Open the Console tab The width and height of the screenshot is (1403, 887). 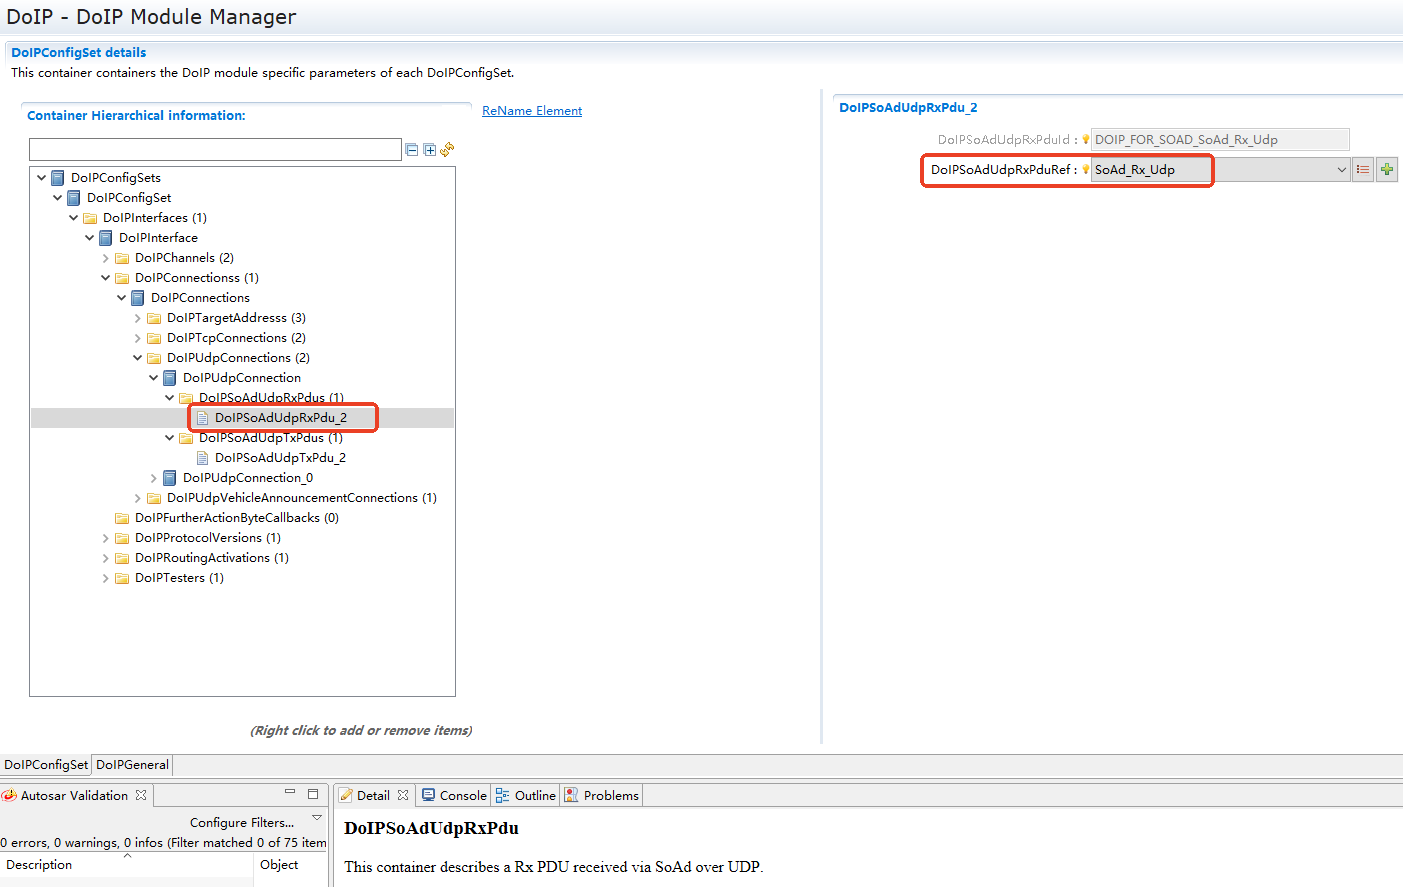point(454,796)
